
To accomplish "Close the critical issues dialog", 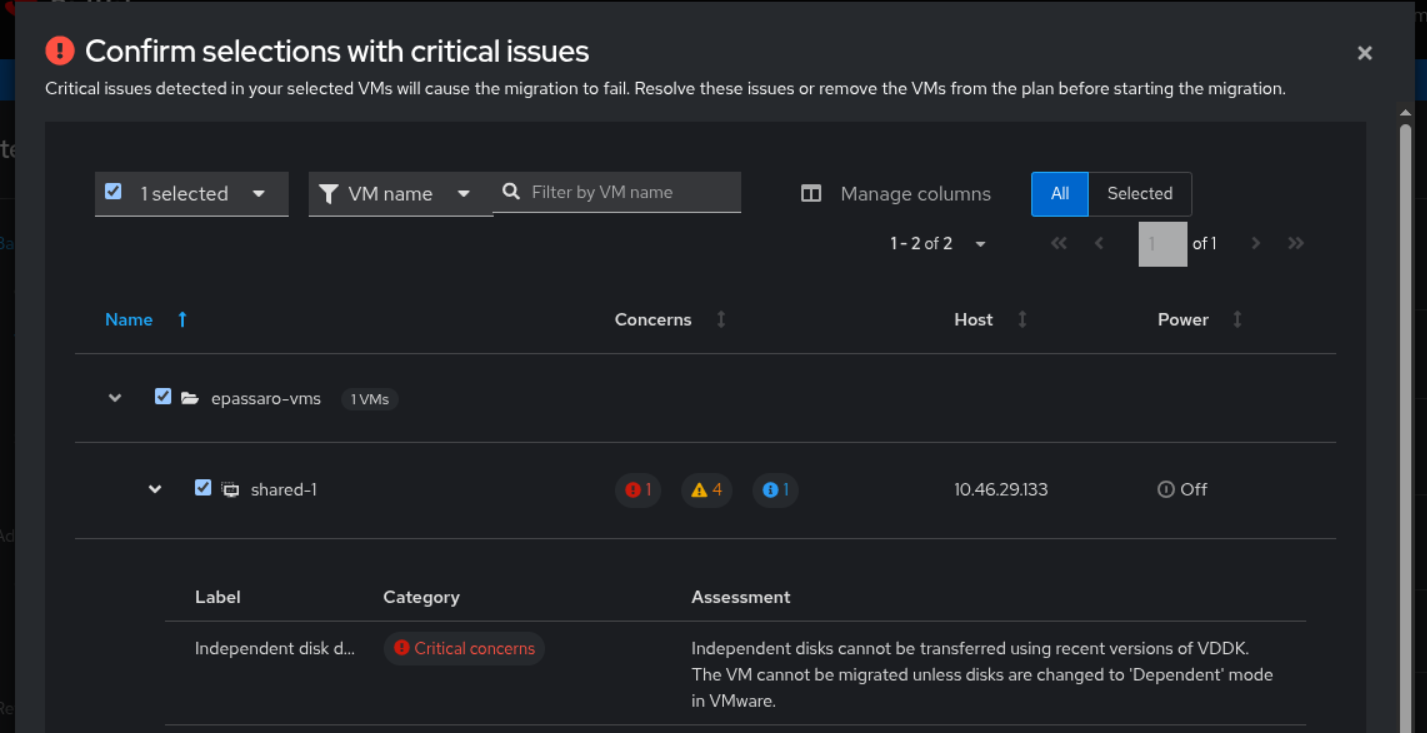I will [1364, 53].
